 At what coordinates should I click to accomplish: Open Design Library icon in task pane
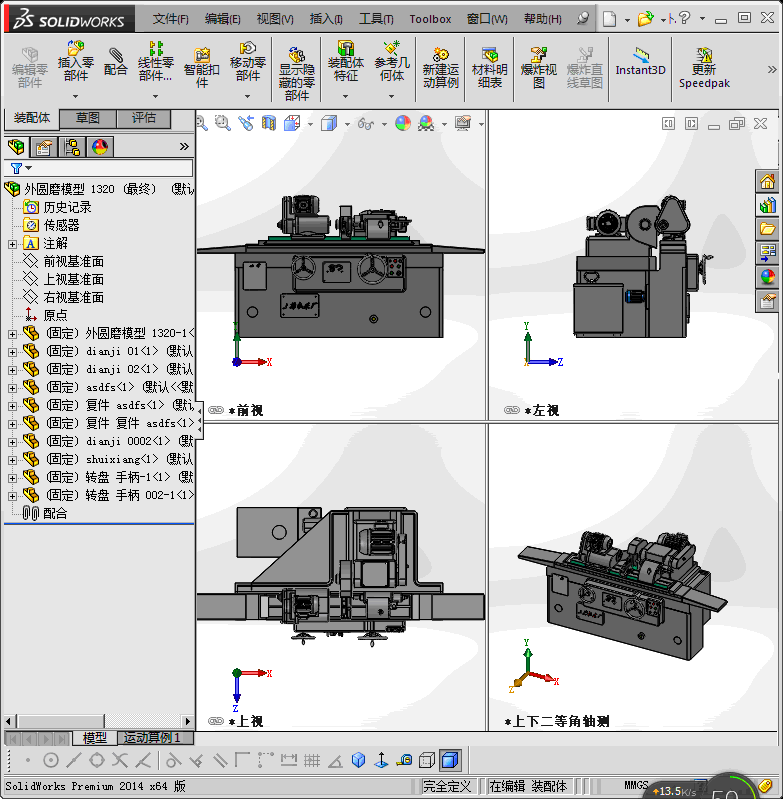767,205
